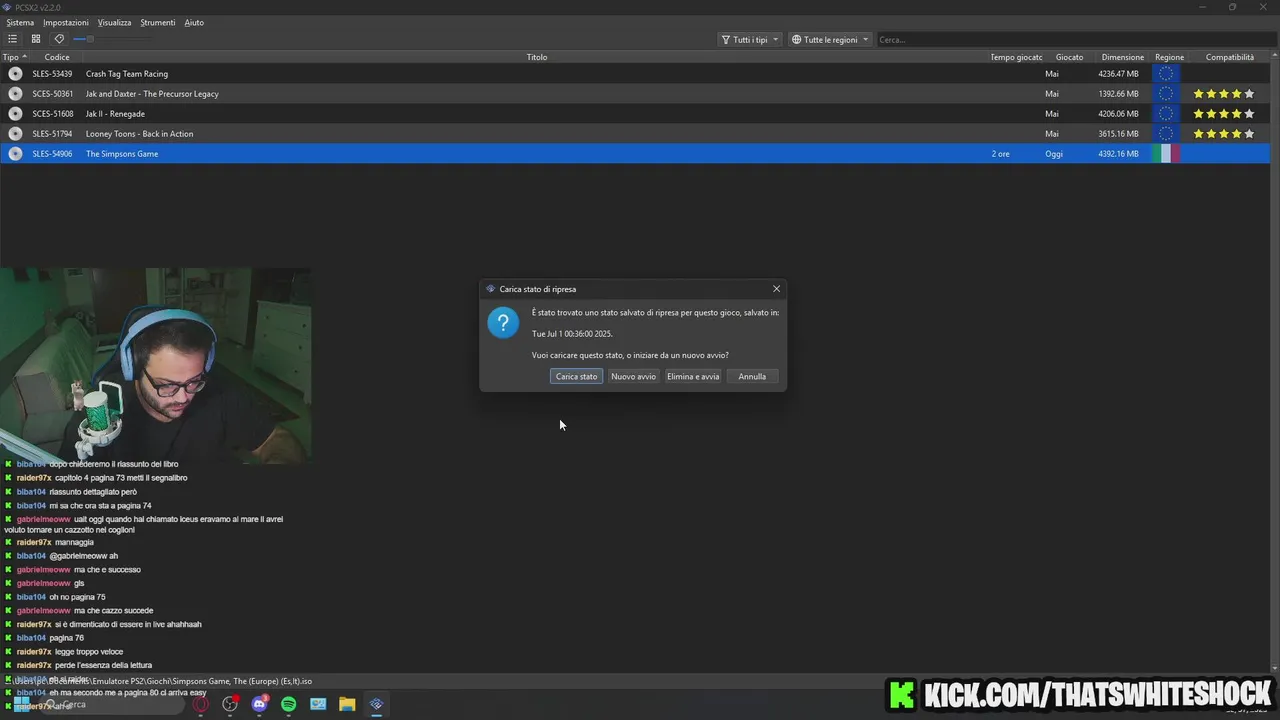Open the Sistema menu
Image resolution: width=1280 pixels, height=720 pixels.
point(20,22)
